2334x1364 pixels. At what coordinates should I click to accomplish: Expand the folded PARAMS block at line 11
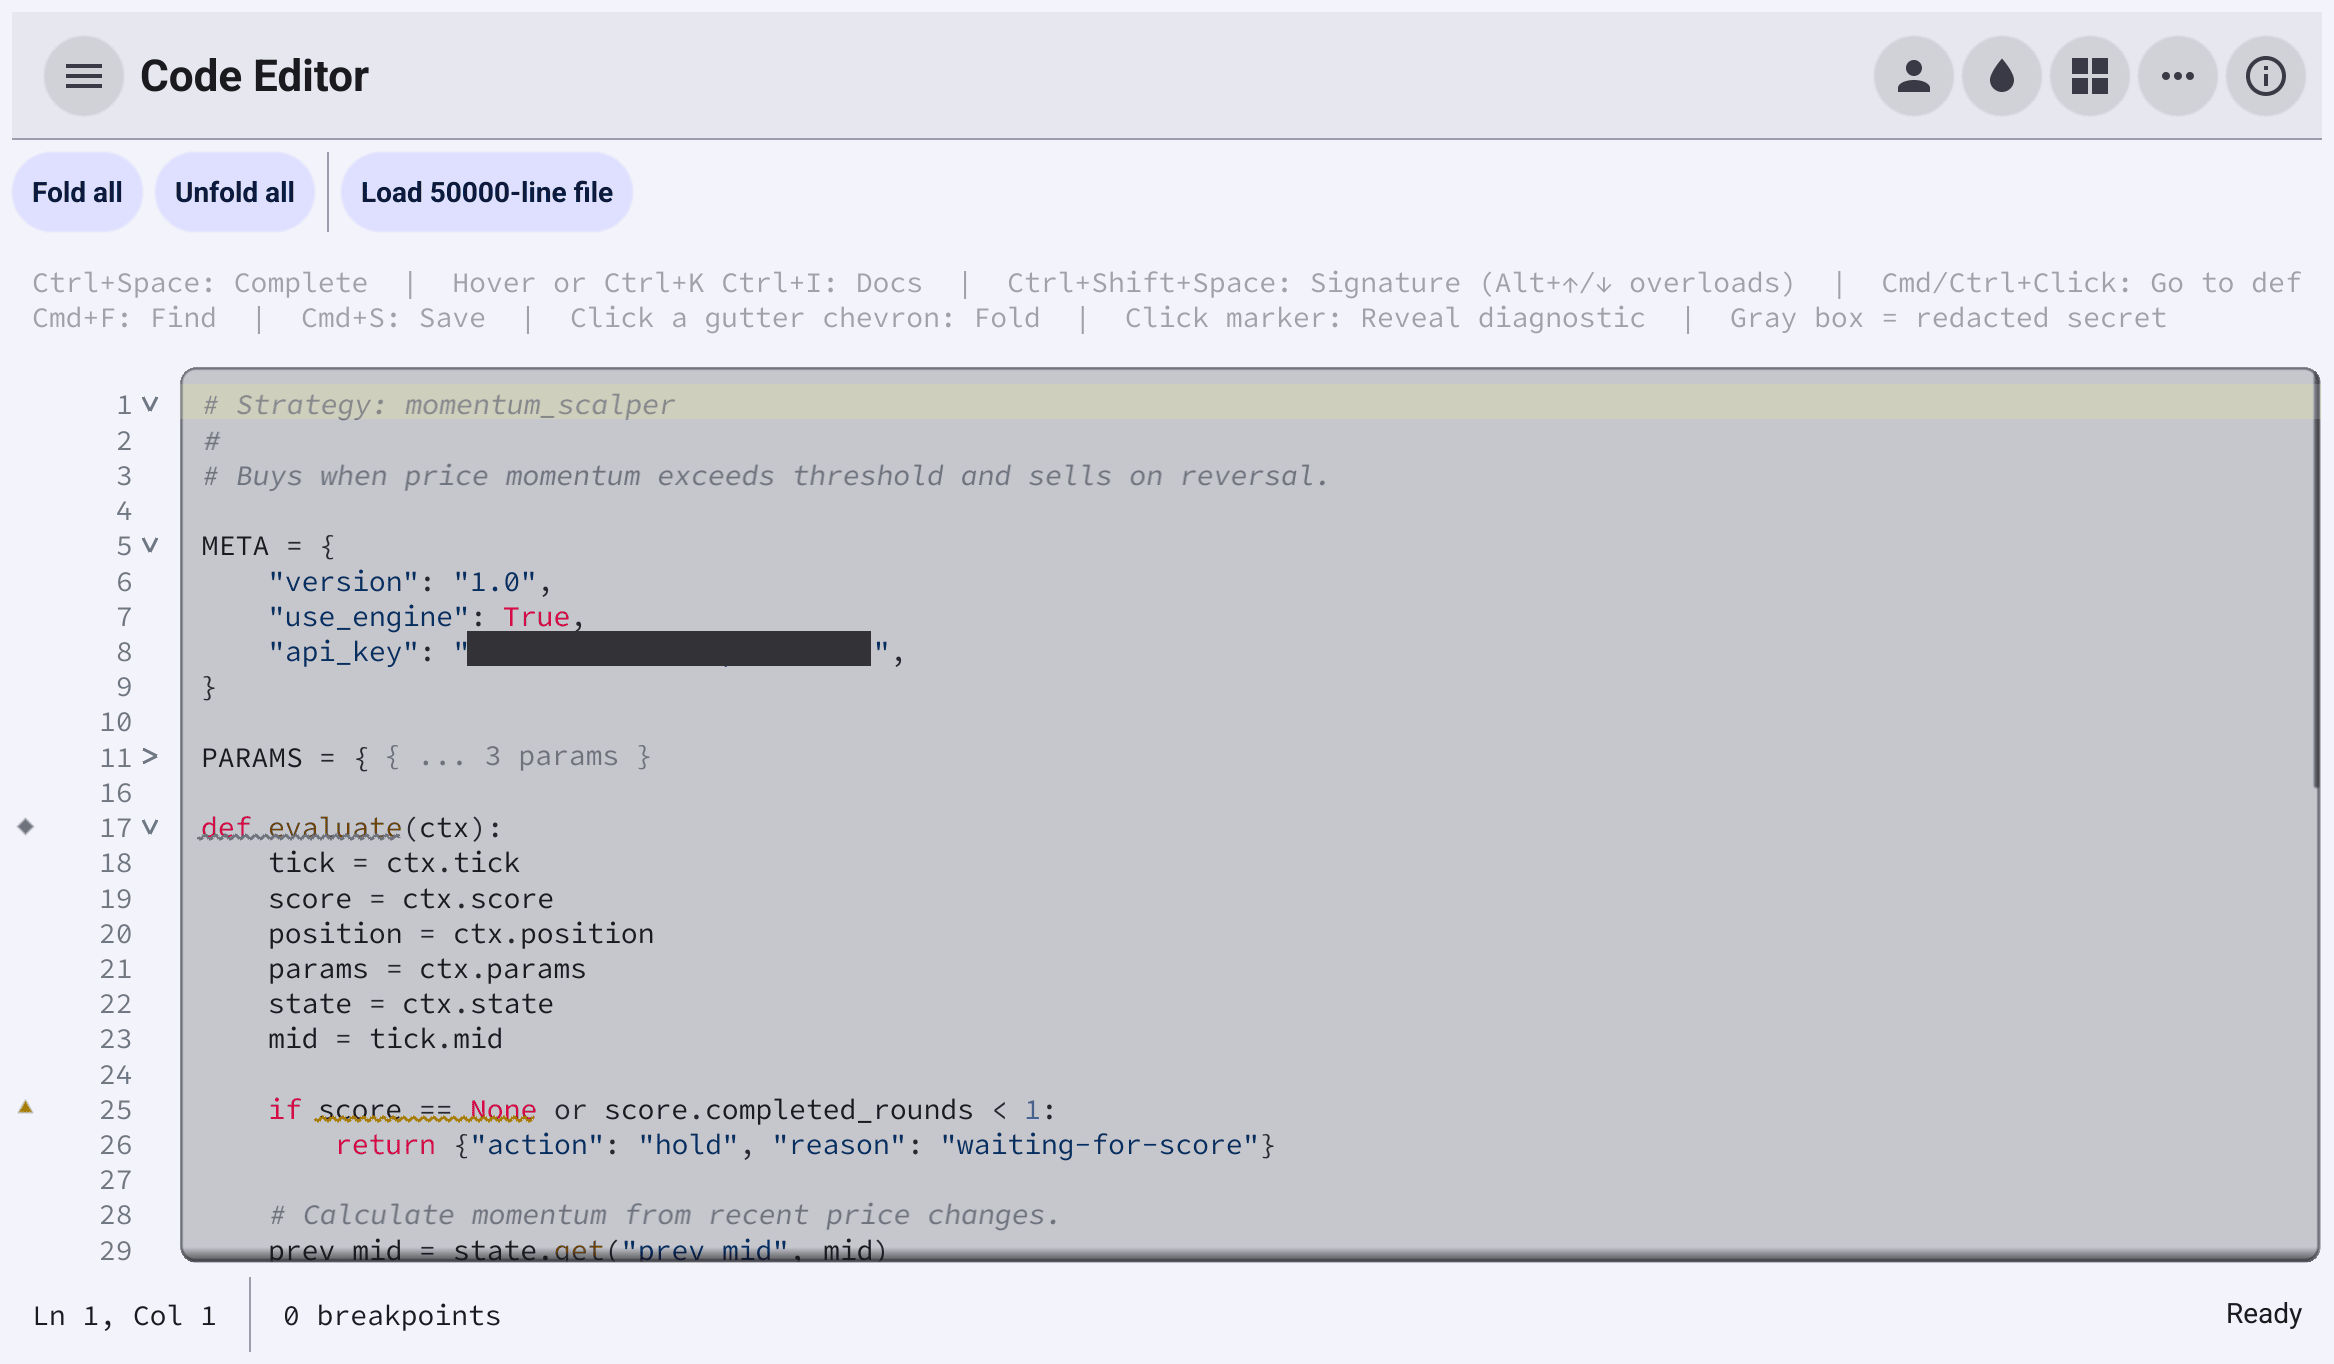point(150,756)
